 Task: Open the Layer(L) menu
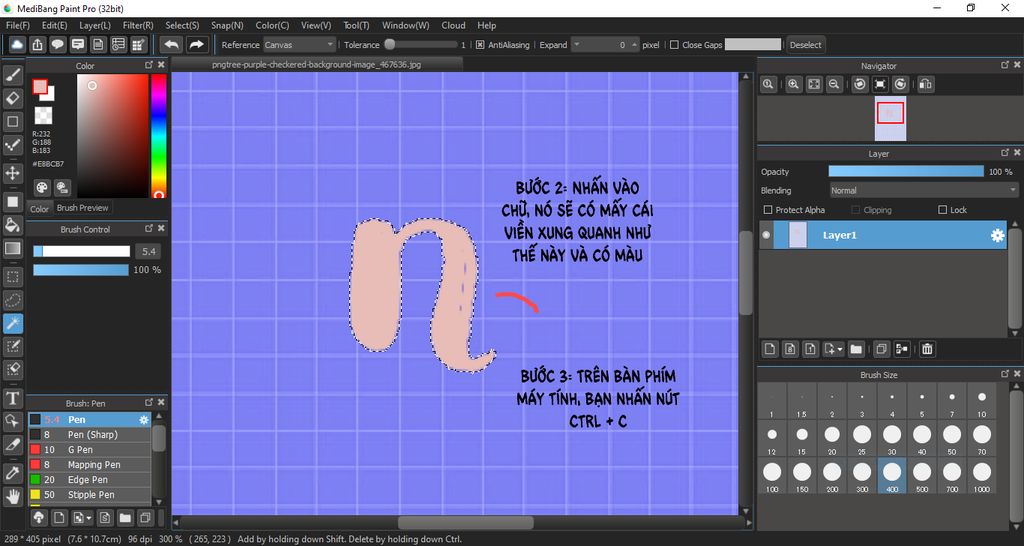point(95,25)
